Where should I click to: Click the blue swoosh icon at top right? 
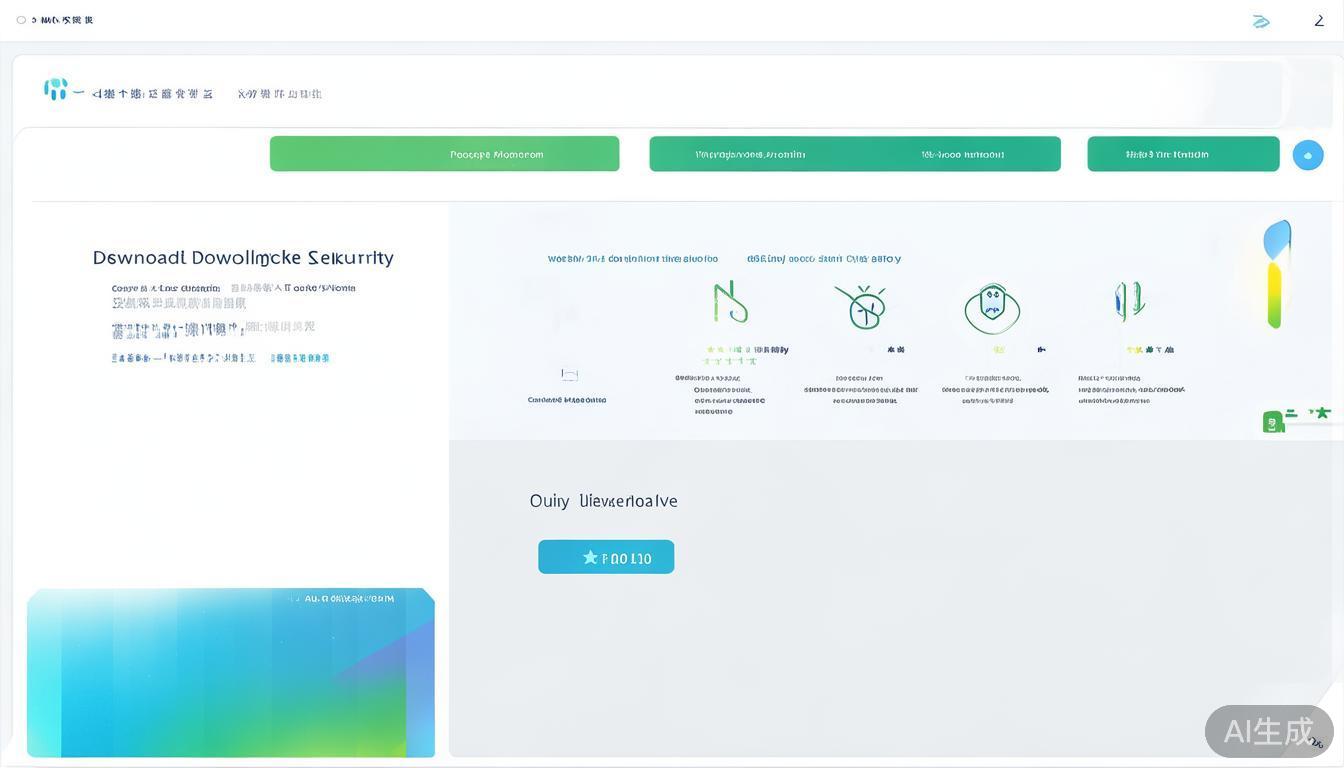tap(1261, 21)
